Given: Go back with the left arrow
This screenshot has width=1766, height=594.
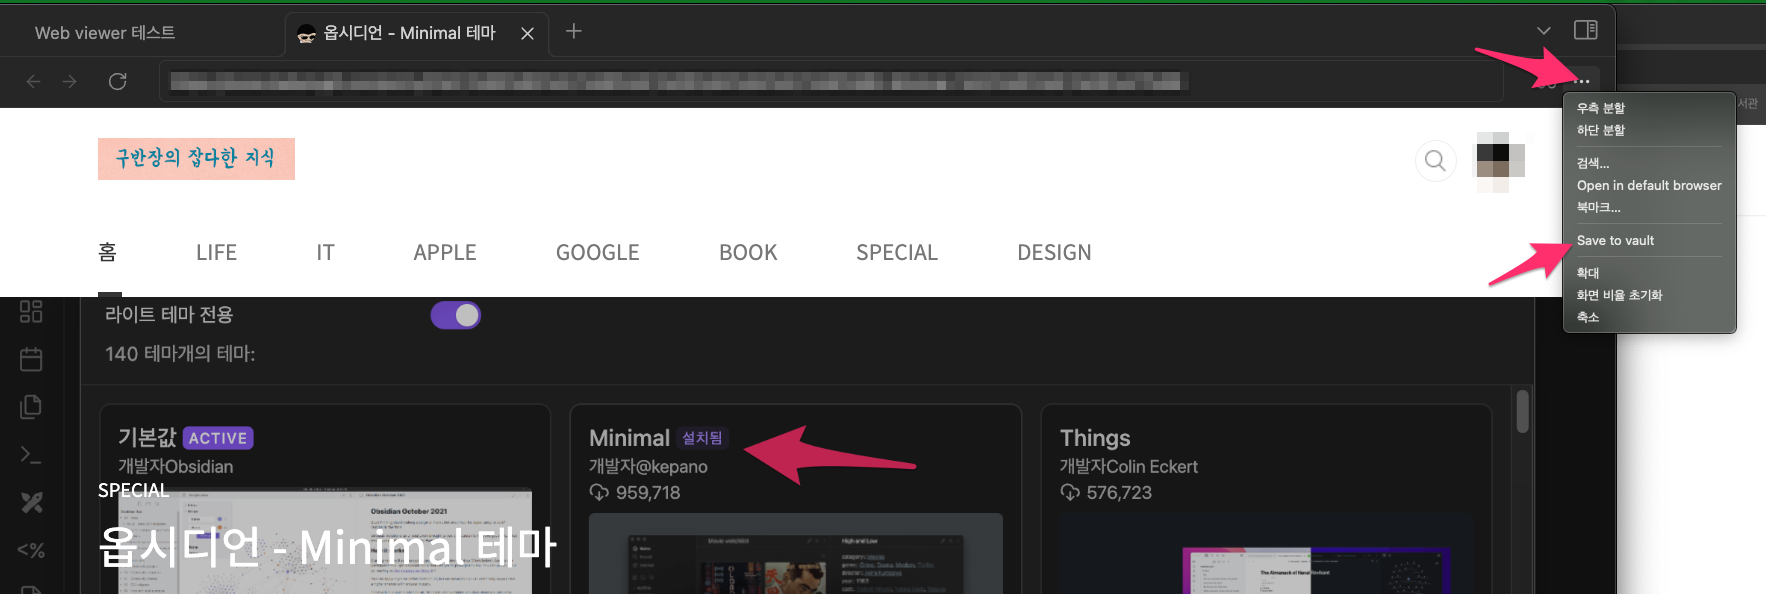Looking at the screenshot, I should point(33,81).
